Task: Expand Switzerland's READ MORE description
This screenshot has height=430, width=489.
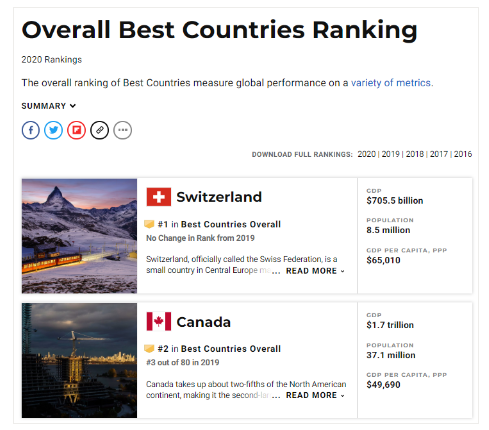Action: pos(315,271)
